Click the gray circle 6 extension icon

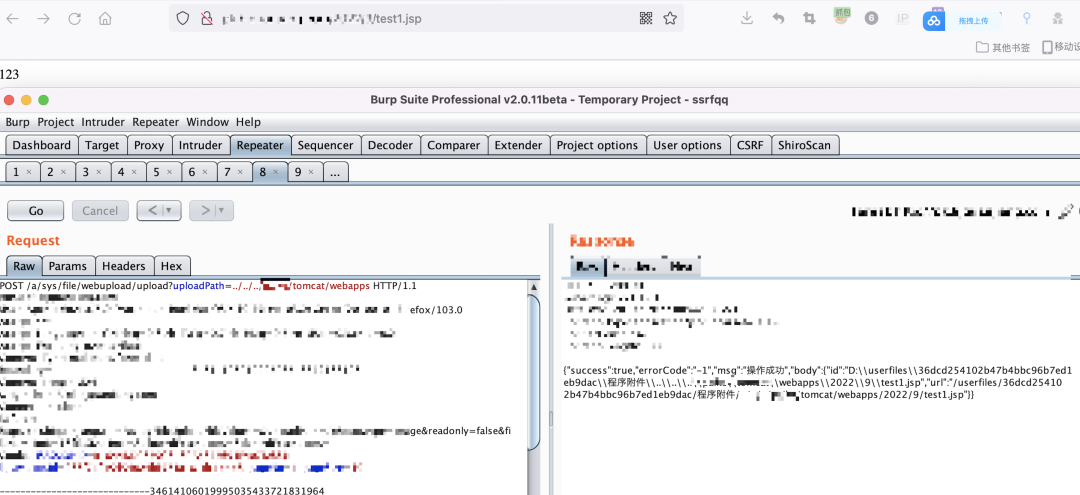[871, 19]
